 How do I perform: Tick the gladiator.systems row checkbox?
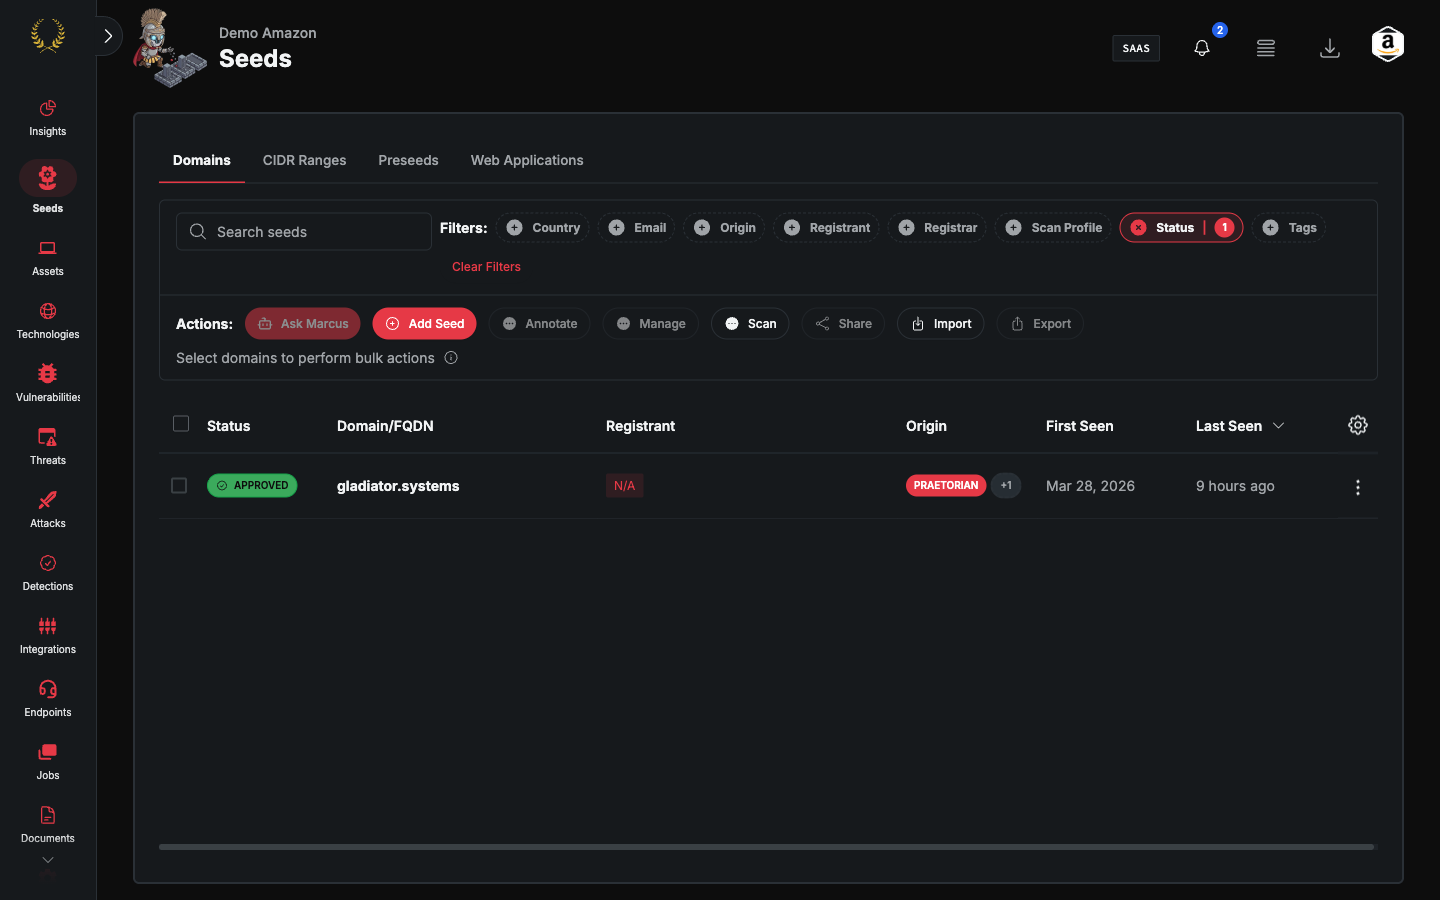click(179, 486)
